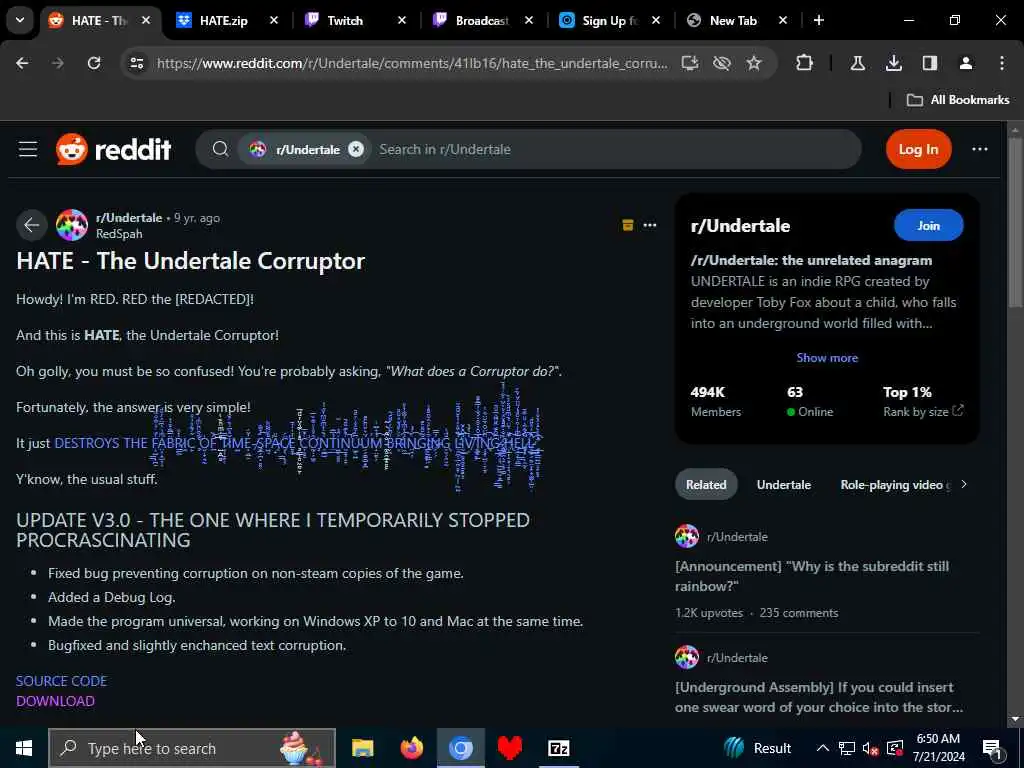
Task: Open reddit header three-dot menu
Action: click(980, 150)
